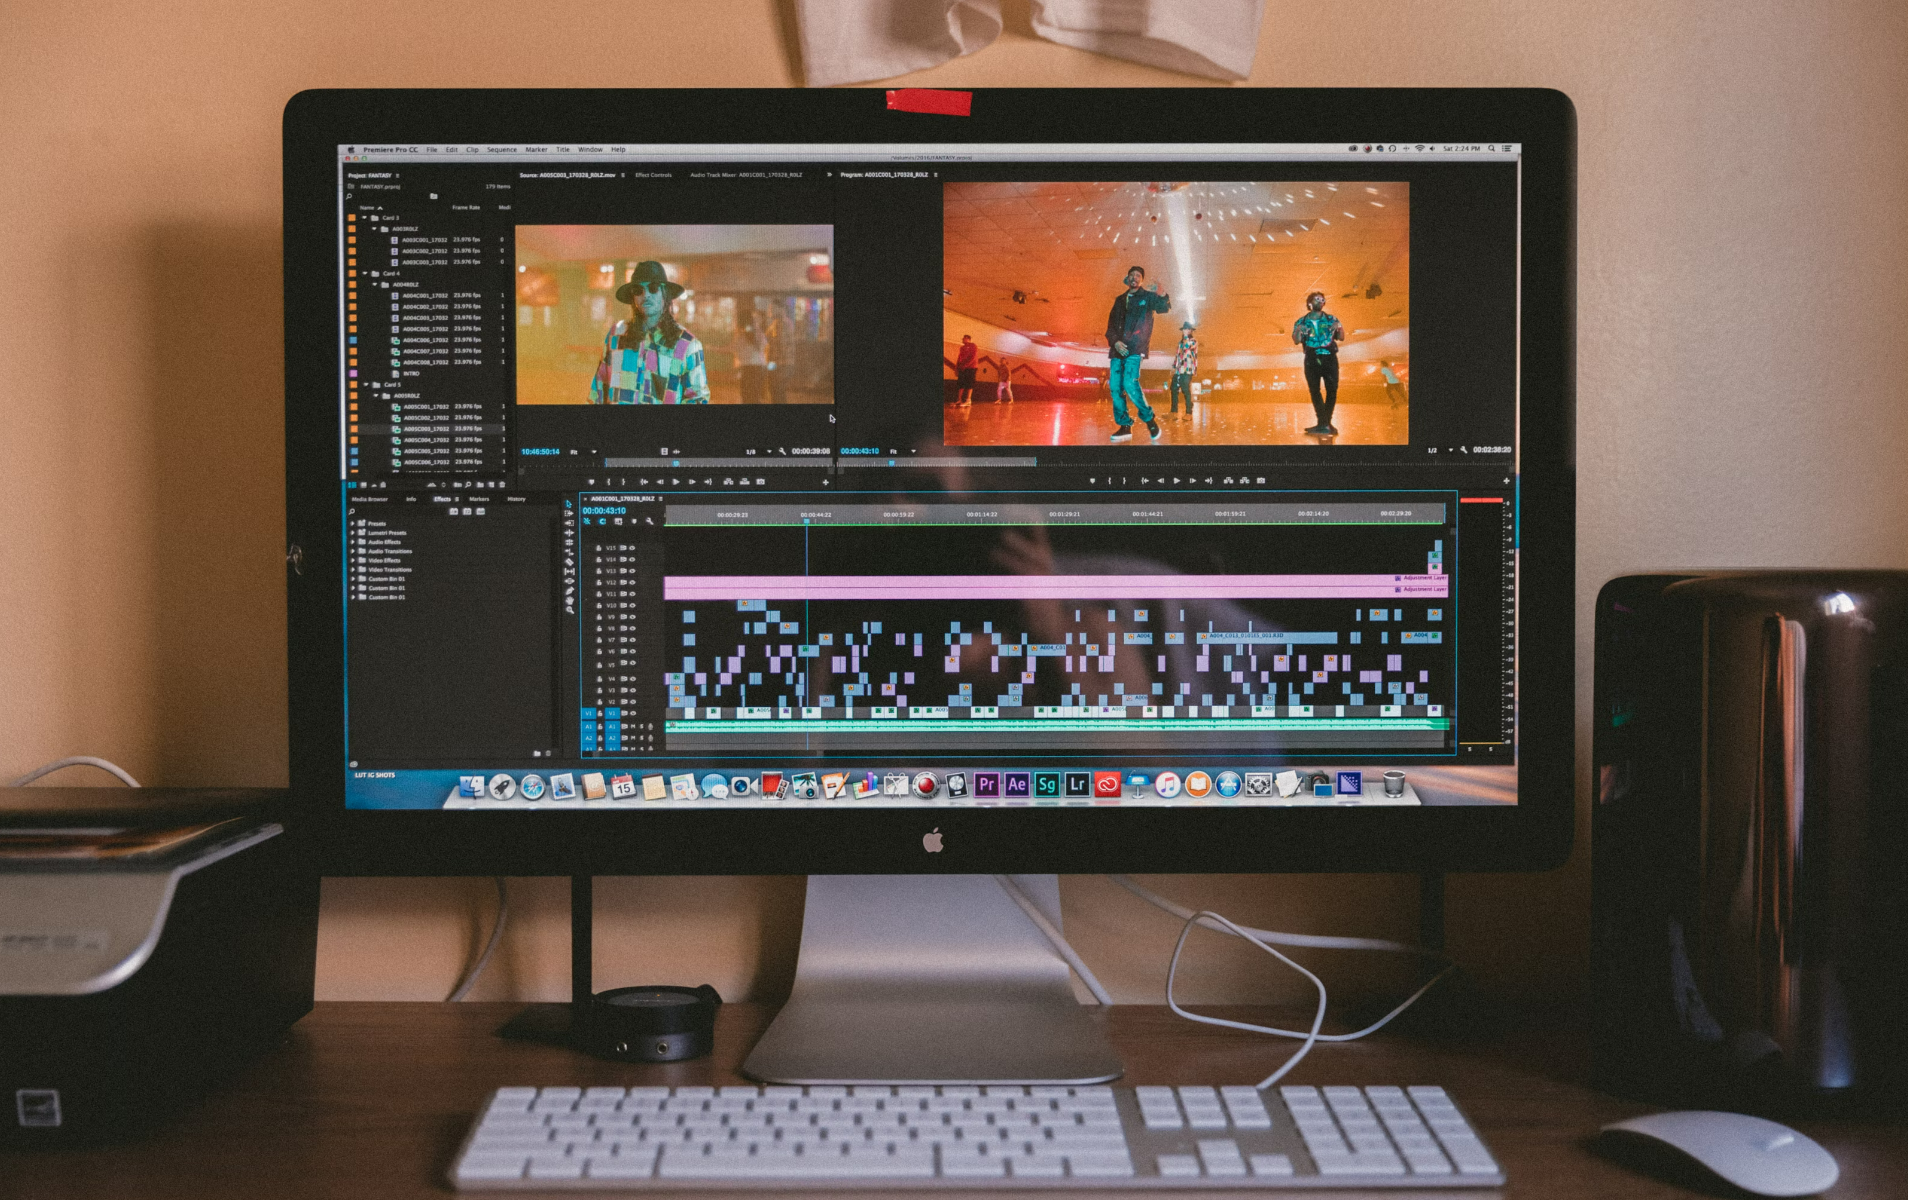Toggle V7 track eye visibility
This screenshot has height=1200, width=1908.
tap(632, 640)
